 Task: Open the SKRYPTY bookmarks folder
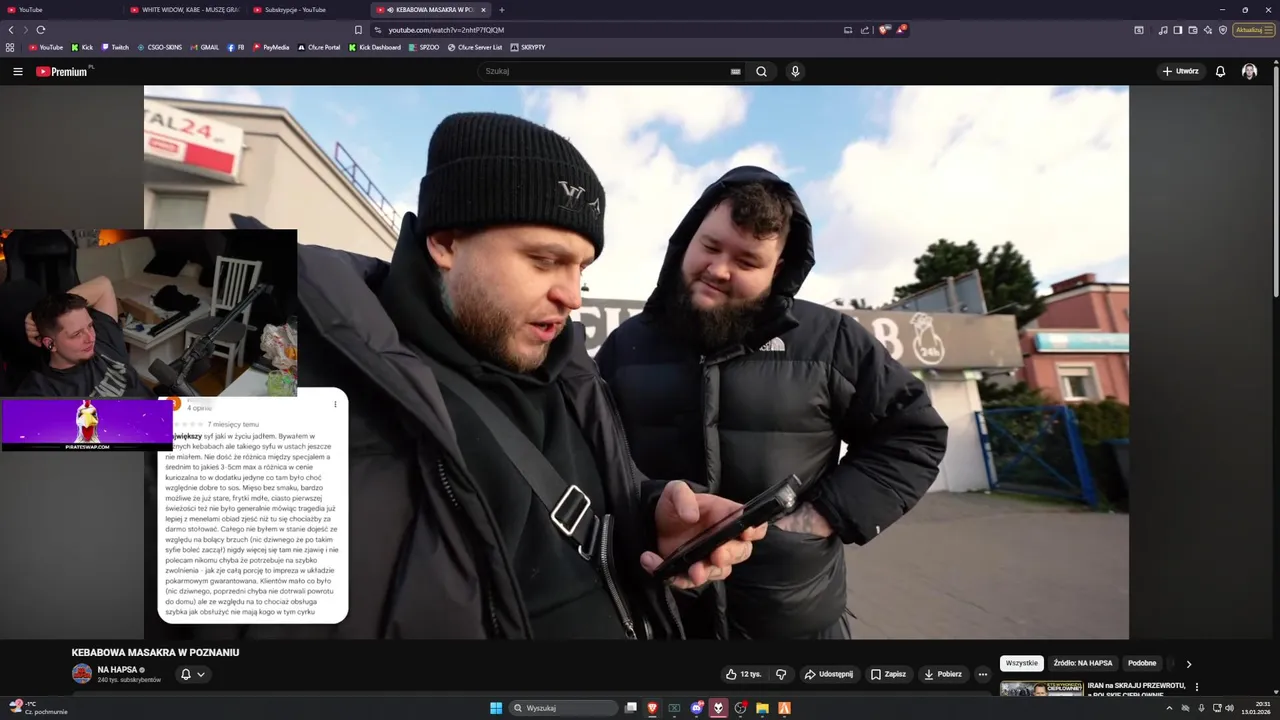click(528, 47)
